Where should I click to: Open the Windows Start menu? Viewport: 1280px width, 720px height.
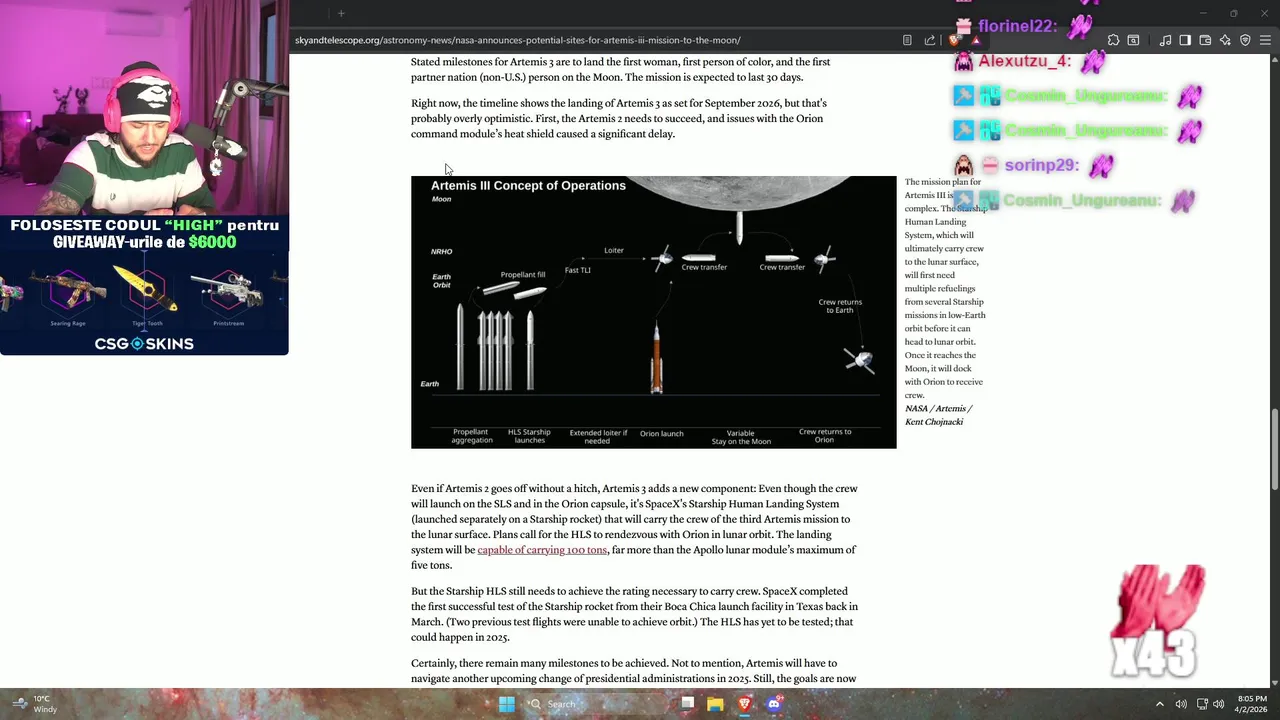click(x=507, y=704)
